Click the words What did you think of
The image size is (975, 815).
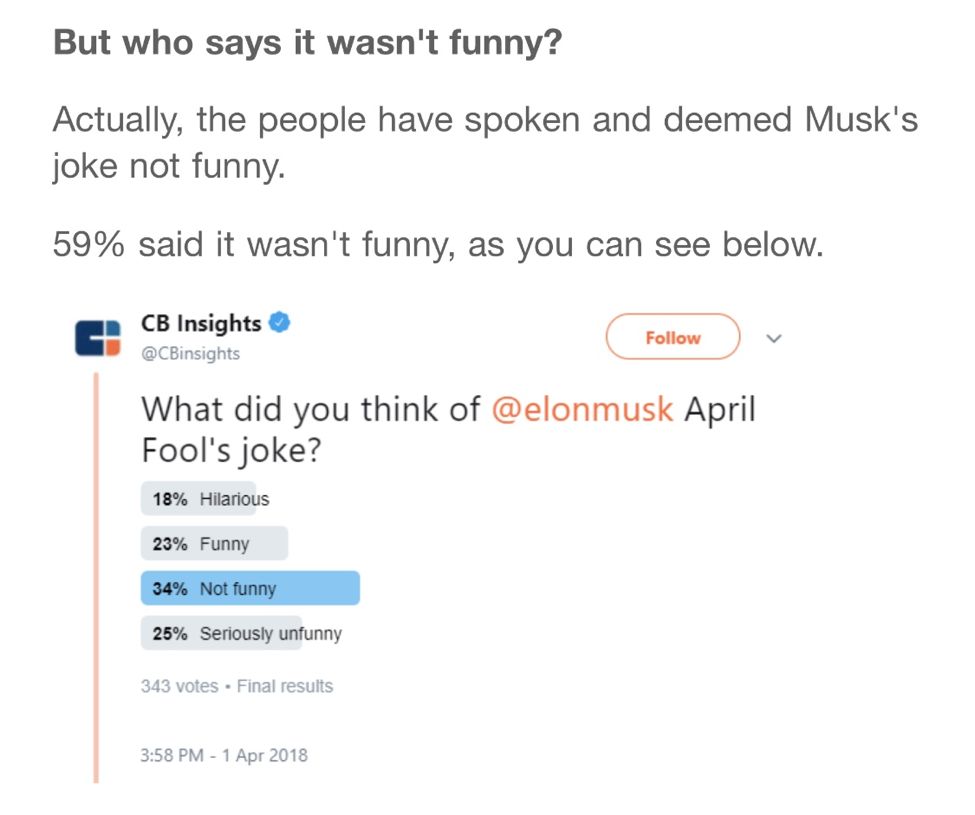[311, 410]
